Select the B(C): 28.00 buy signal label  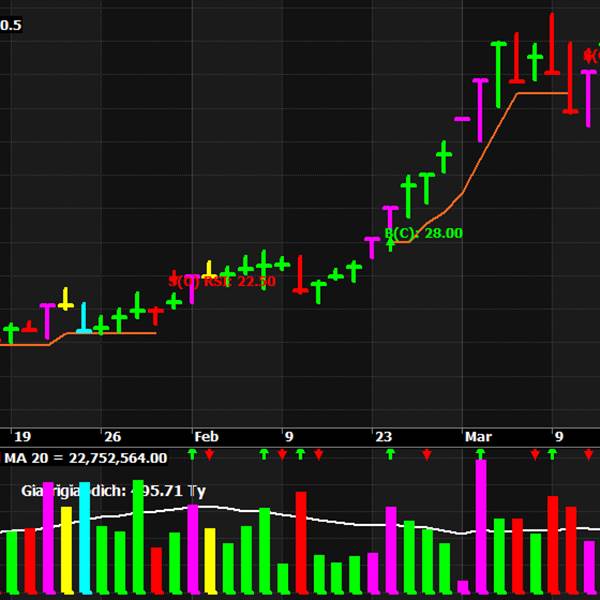[424, 233]
